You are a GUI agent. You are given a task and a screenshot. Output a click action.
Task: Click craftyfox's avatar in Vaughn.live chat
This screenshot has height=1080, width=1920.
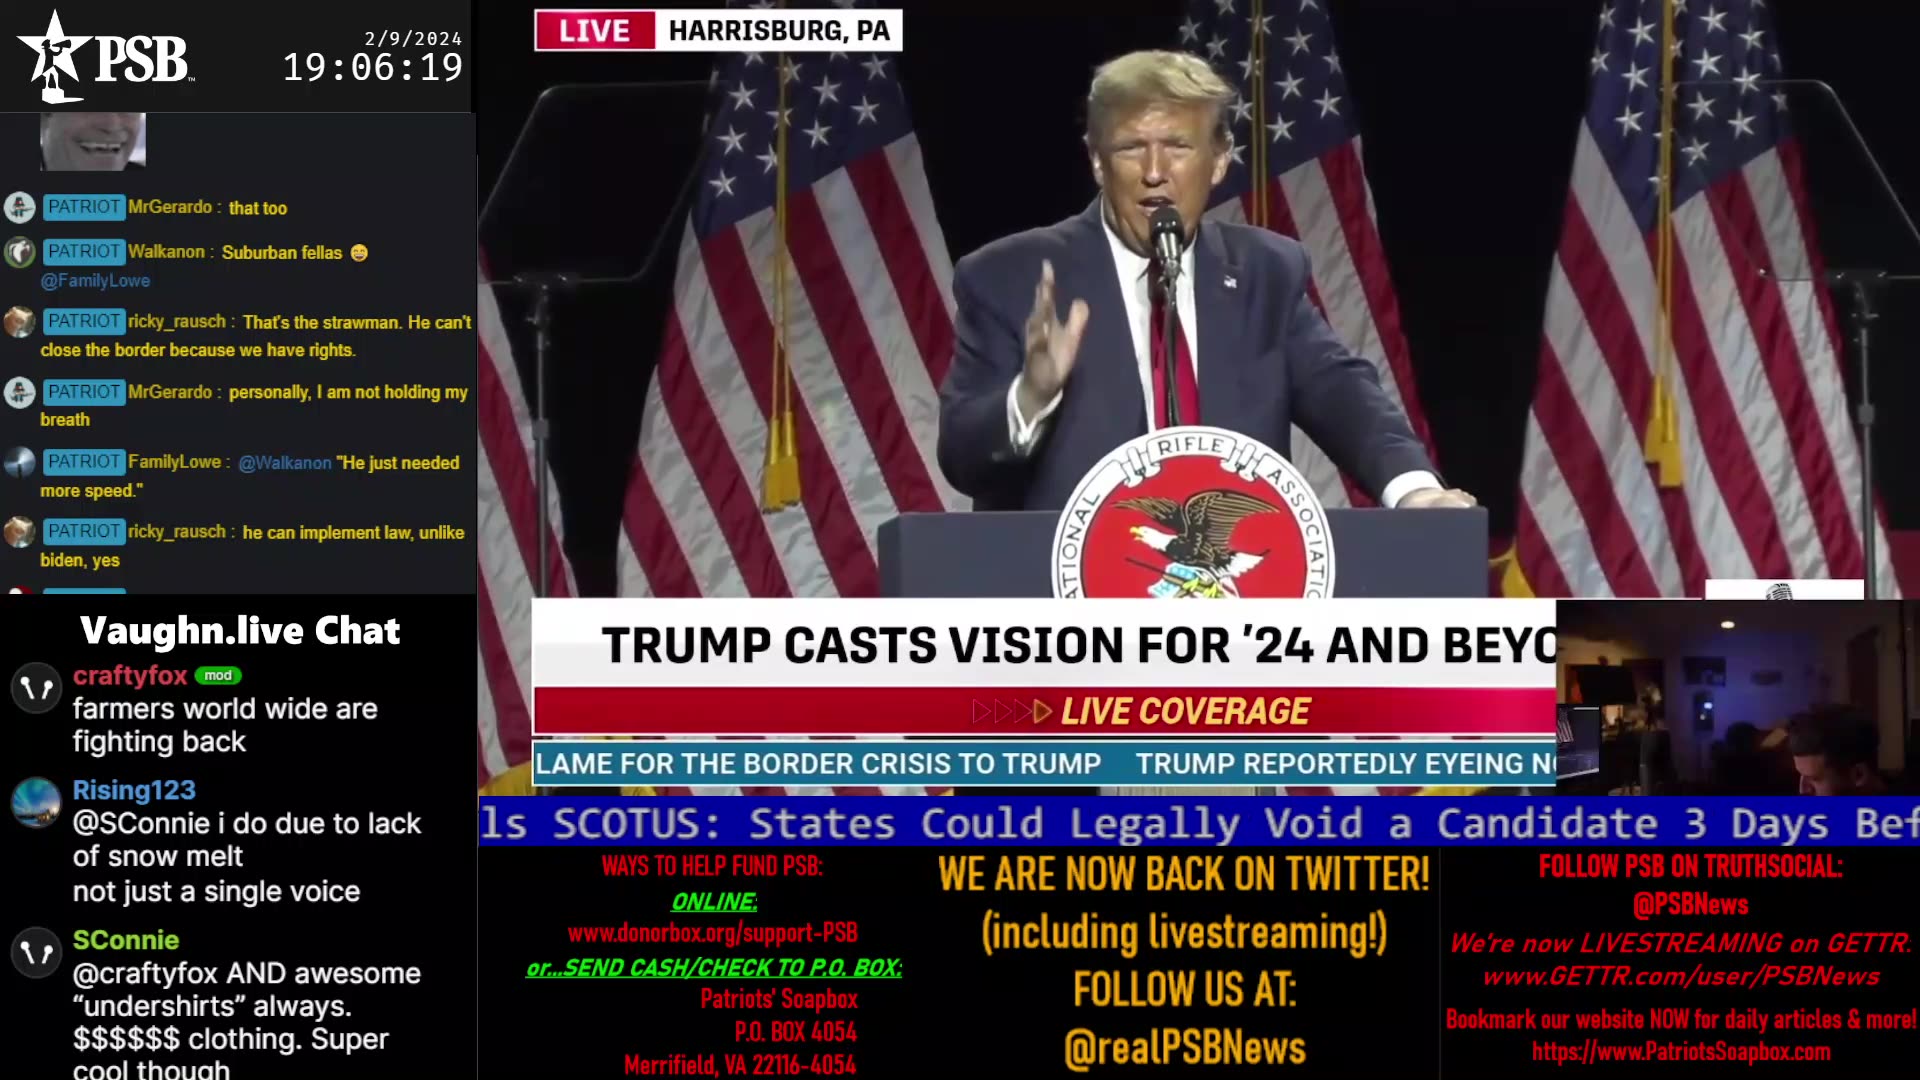37,688
